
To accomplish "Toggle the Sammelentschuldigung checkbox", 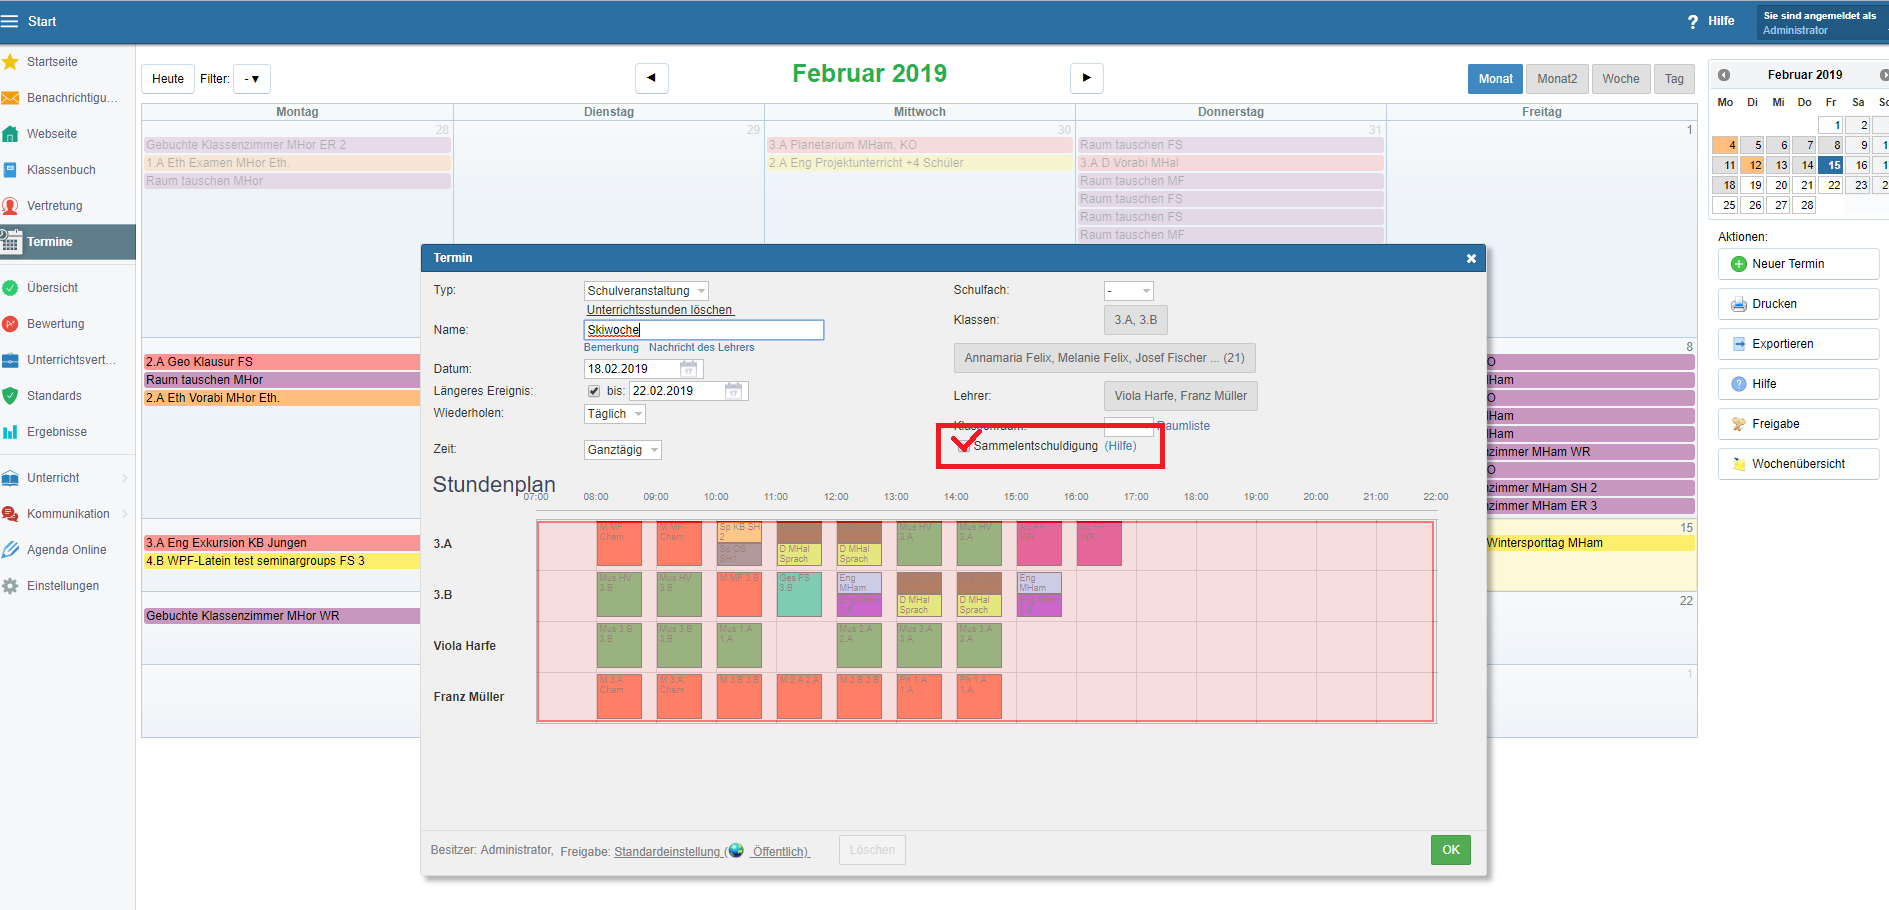I will pos(963,446).
